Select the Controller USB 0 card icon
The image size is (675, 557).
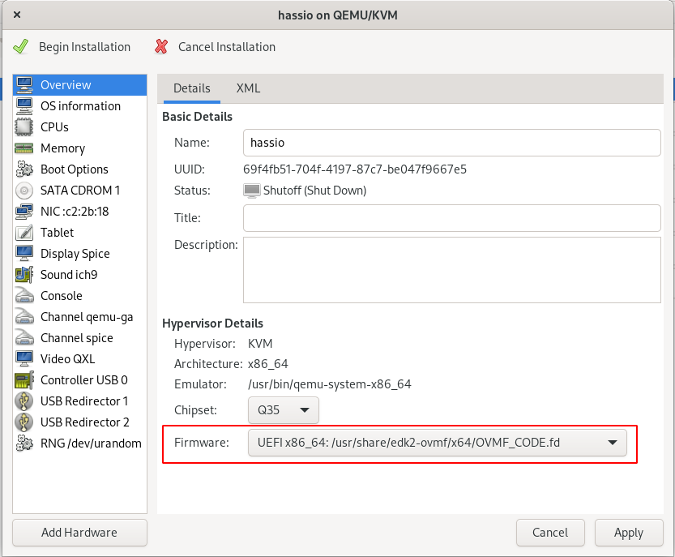[24, 380]
